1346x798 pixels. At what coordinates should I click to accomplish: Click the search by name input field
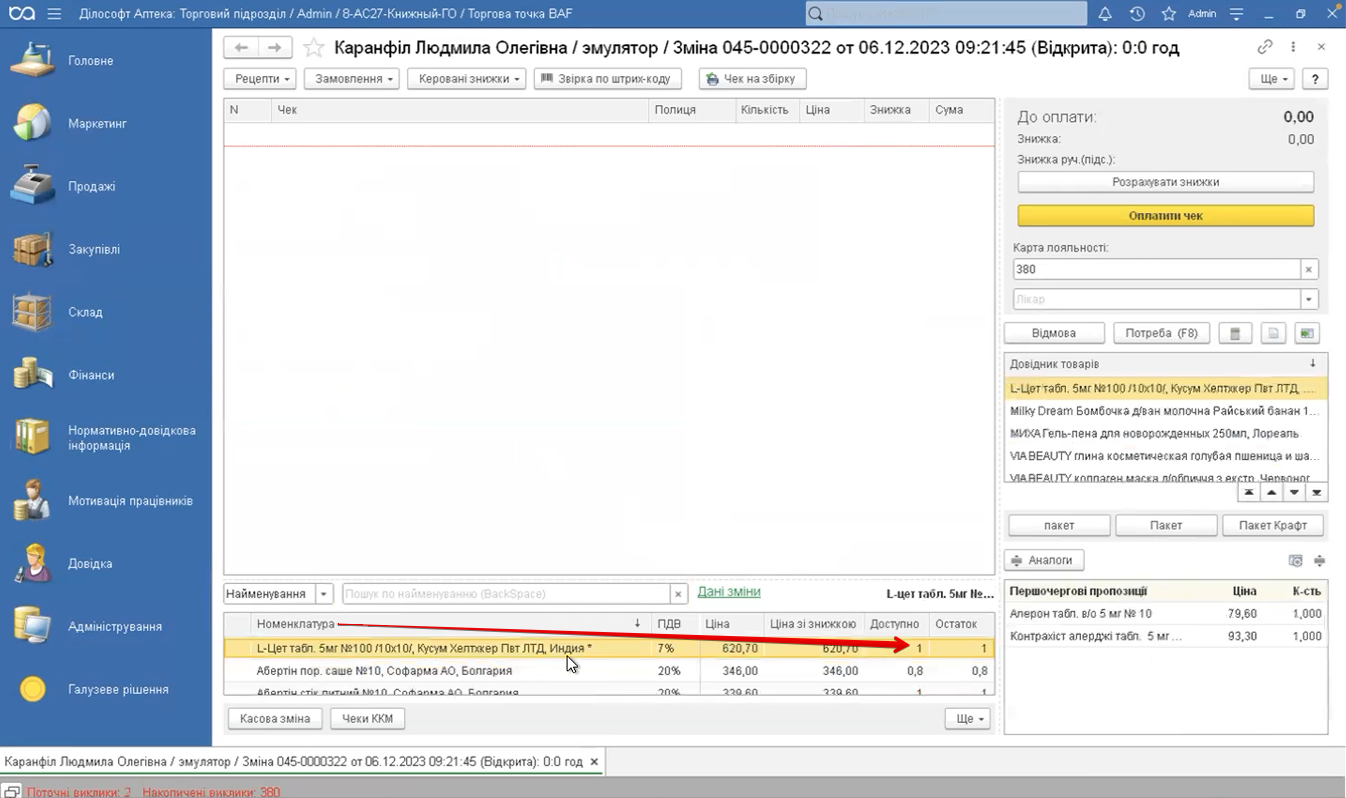[505, 594]
